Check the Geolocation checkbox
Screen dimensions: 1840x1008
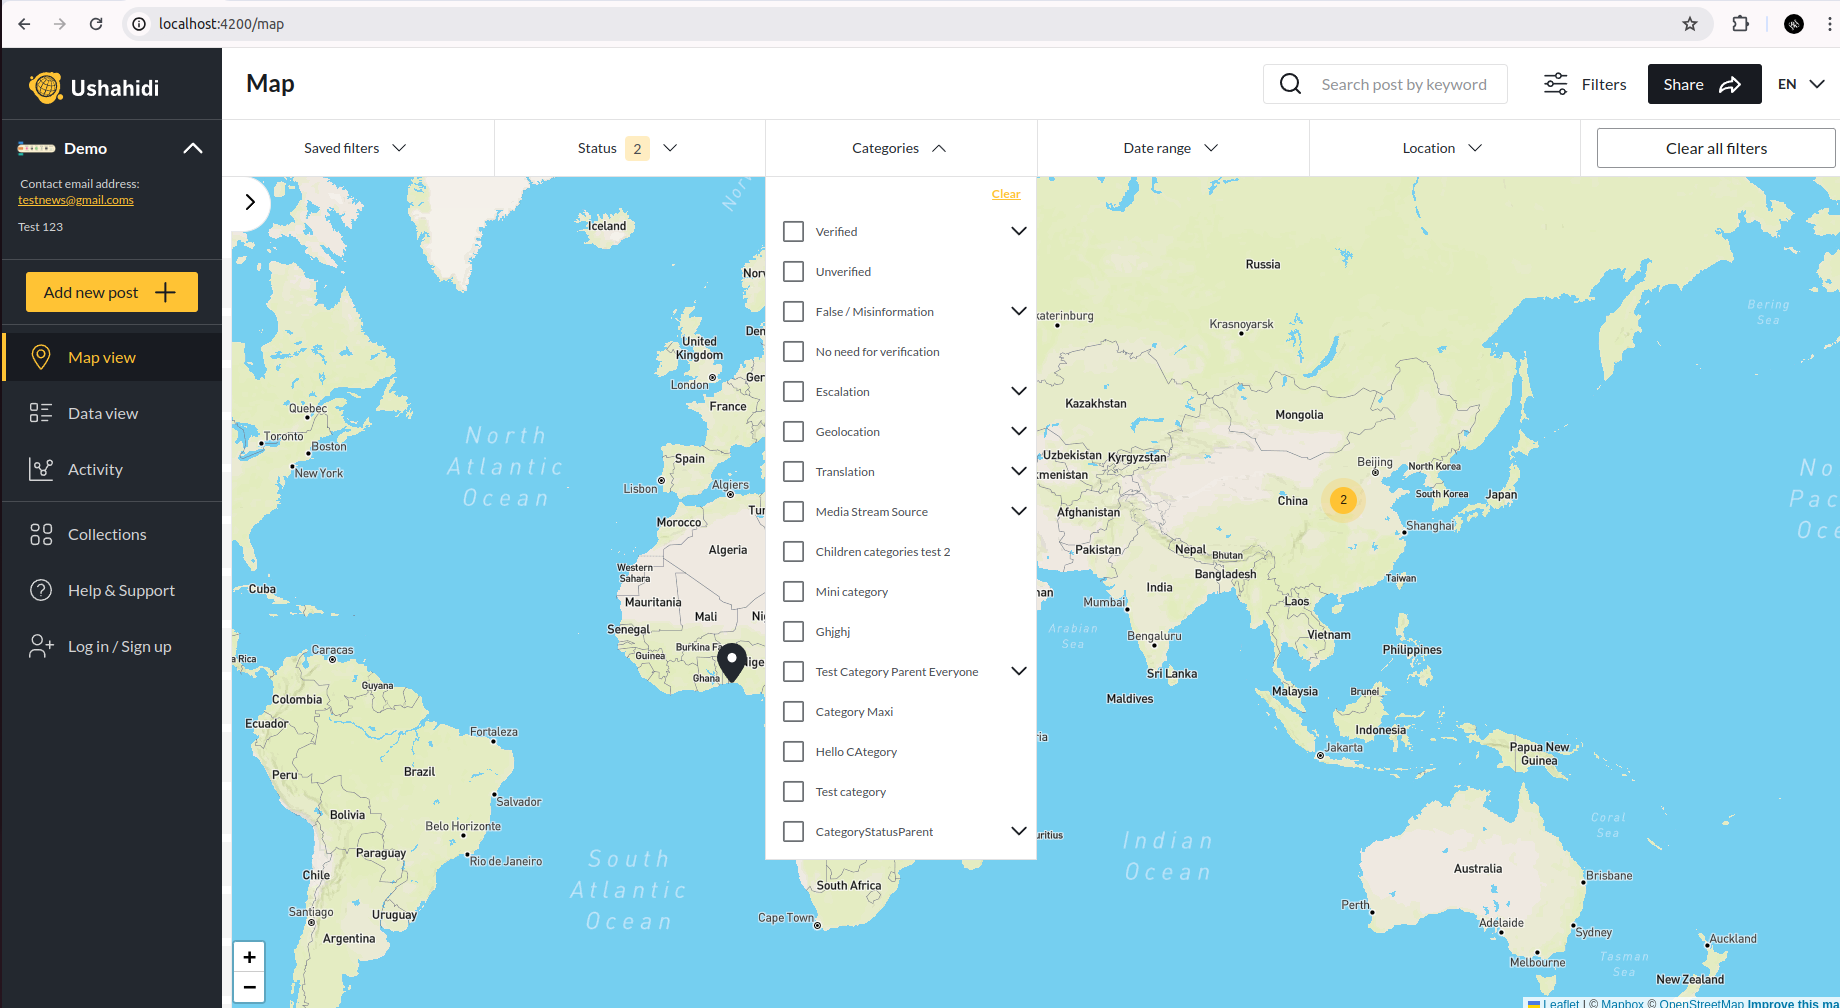(794, 431)
